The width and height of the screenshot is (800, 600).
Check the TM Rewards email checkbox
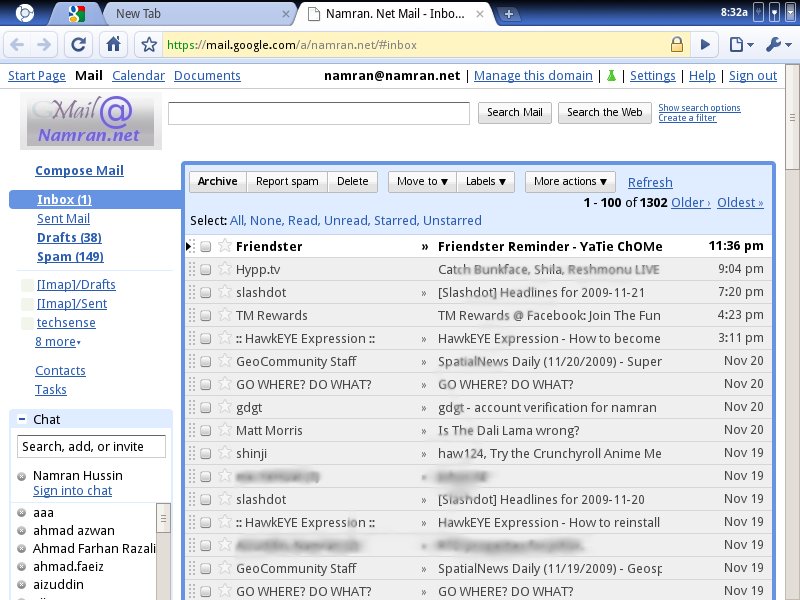(205, 315)
